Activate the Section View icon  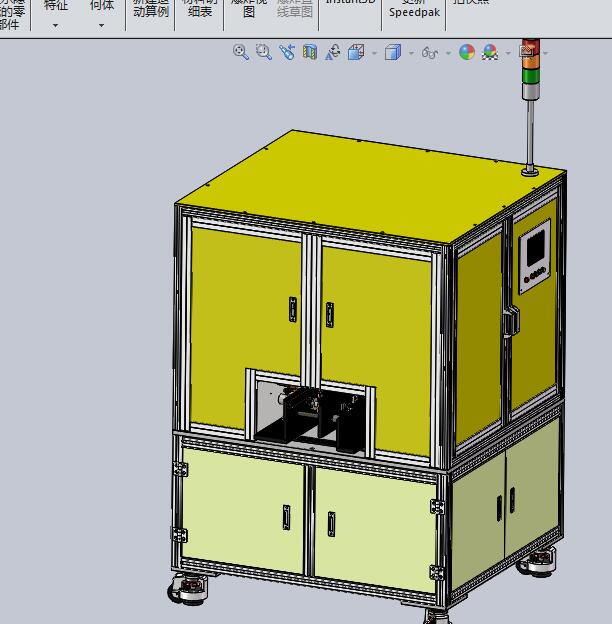pyautogui.click(x=310, y=52)
